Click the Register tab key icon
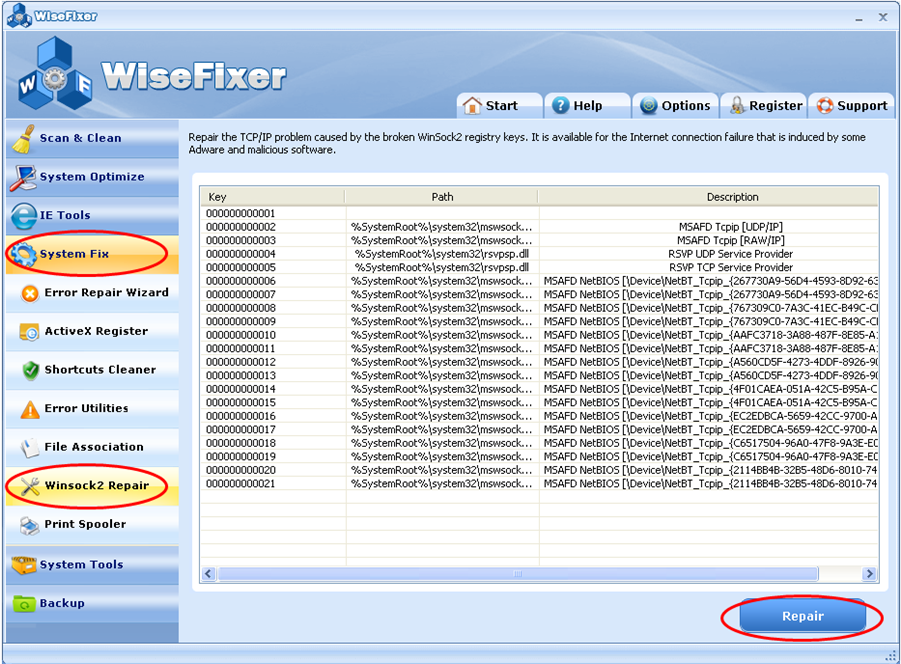Screen dimensions: 901x664 click(x=737, y=106)
